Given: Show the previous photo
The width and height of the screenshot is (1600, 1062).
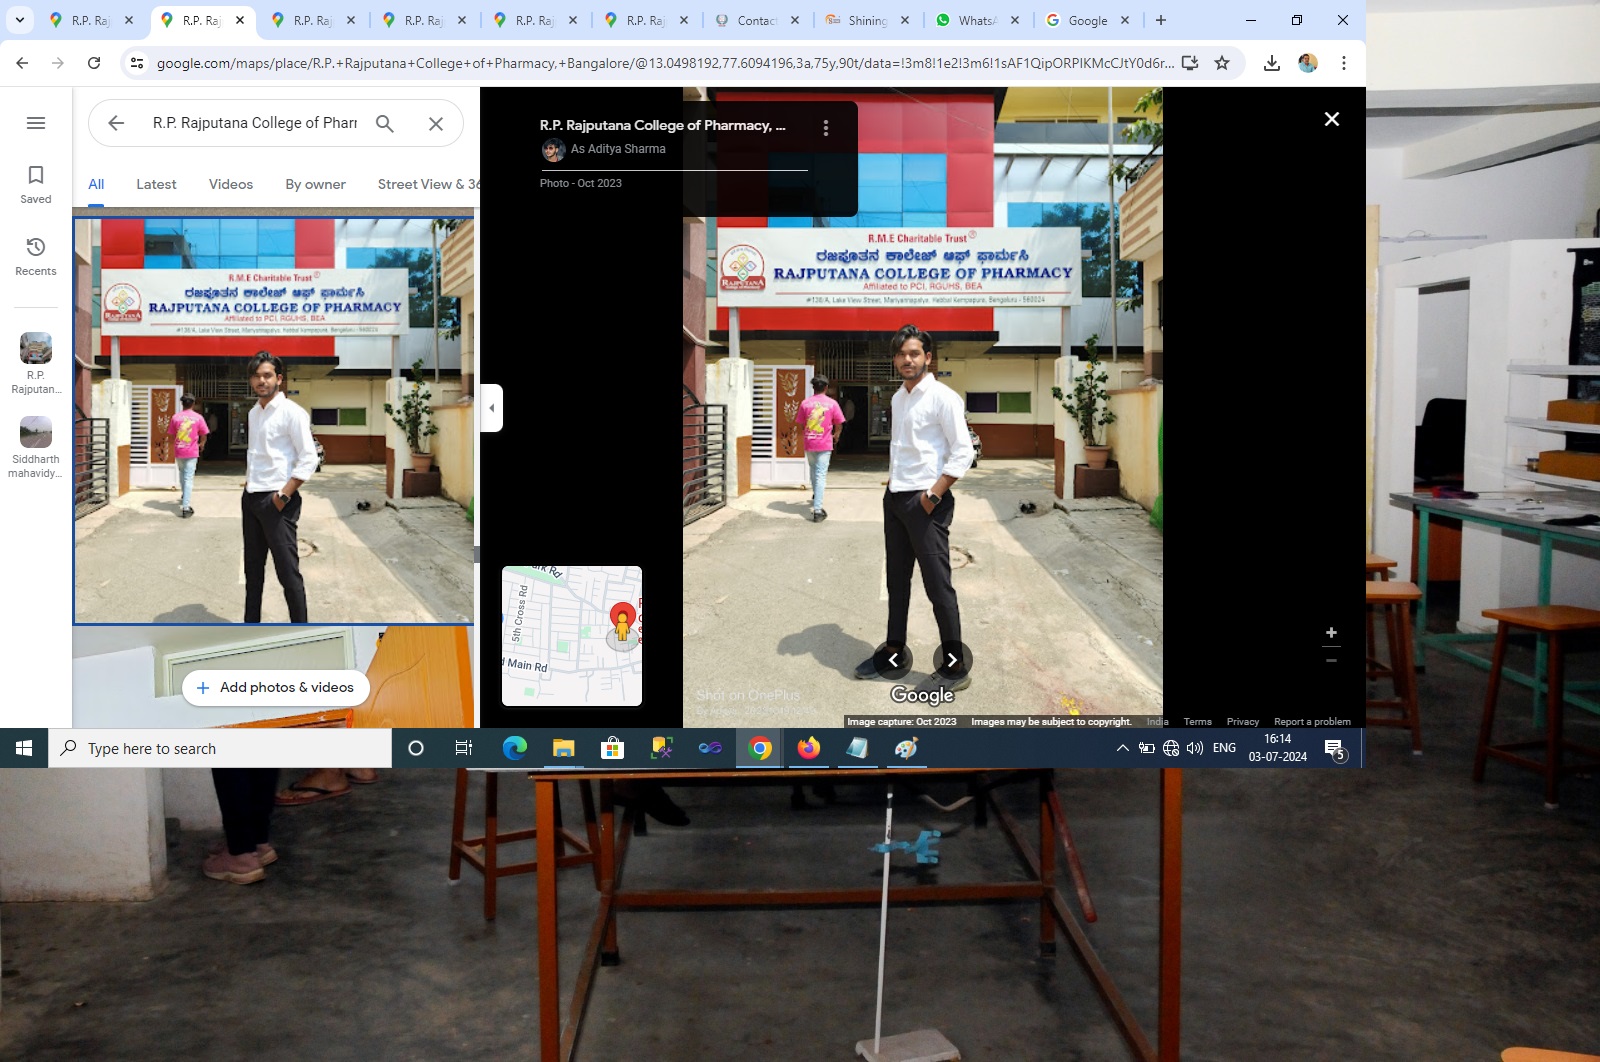Looking at the screenshot, I should tap(893, 660).
